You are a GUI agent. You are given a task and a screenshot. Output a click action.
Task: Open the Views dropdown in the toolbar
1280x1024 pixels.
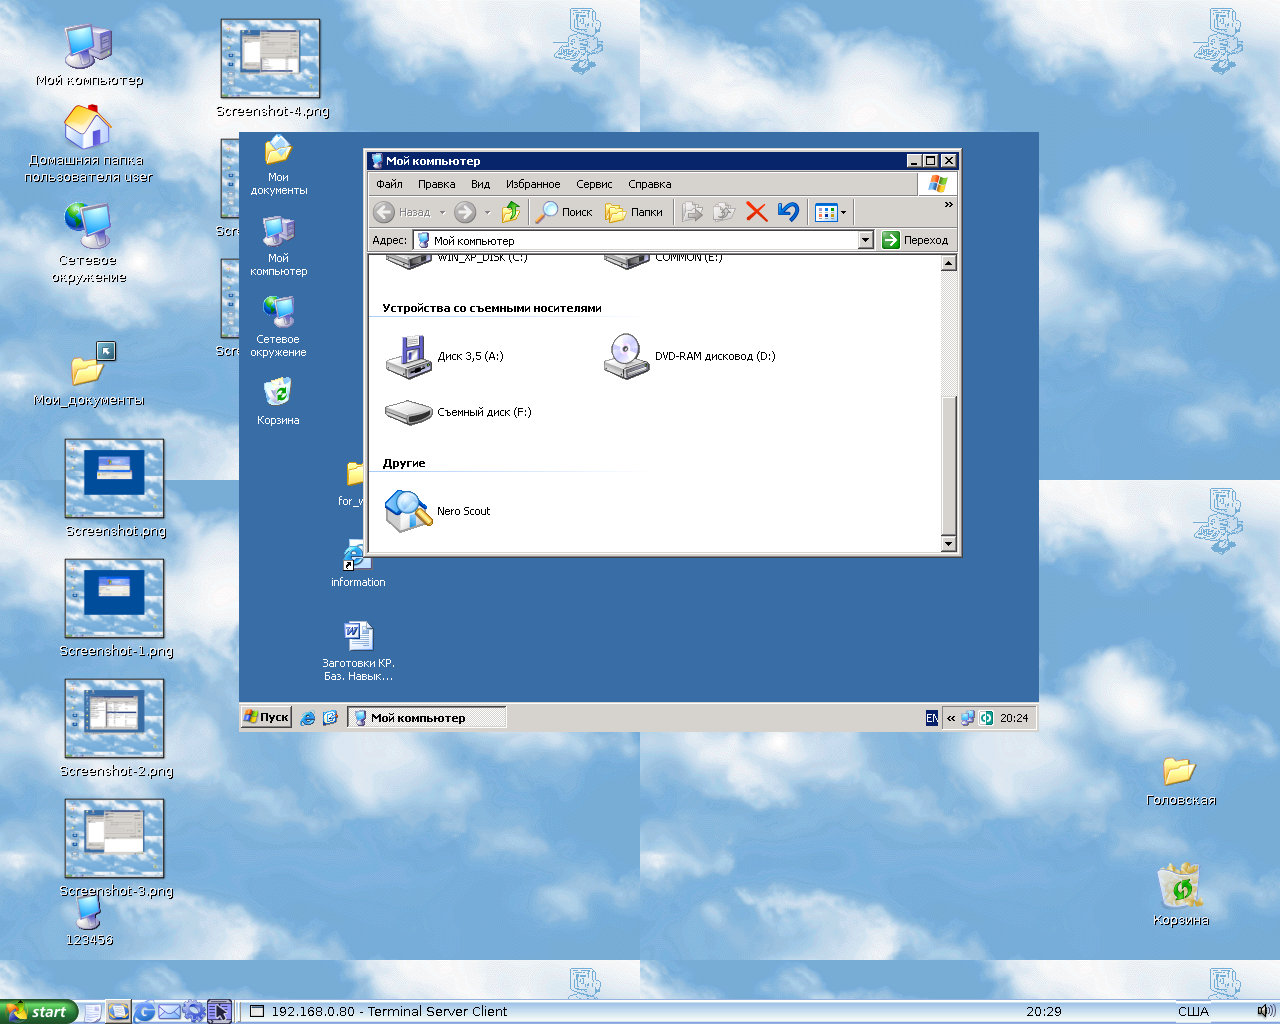(x=830, y=212)
